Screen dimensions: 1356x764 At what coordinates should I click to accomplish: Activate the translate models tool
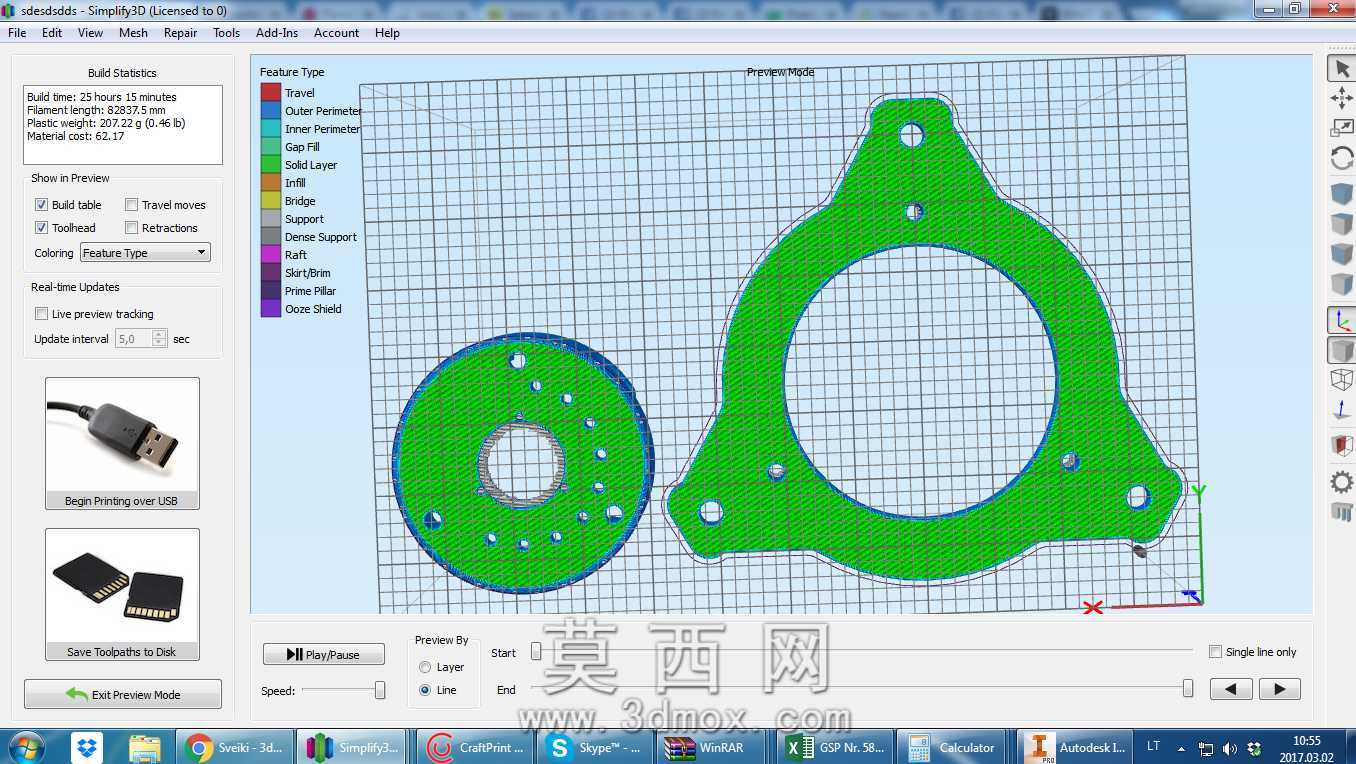[1342, 98]
